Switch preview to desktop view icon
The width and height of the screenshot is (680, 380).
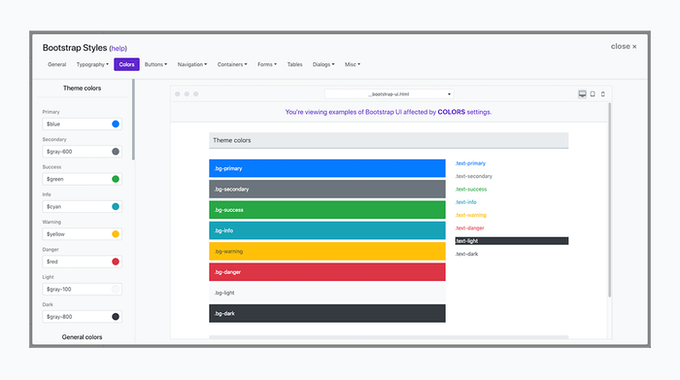pyautogui.click(x=582, y=94)
